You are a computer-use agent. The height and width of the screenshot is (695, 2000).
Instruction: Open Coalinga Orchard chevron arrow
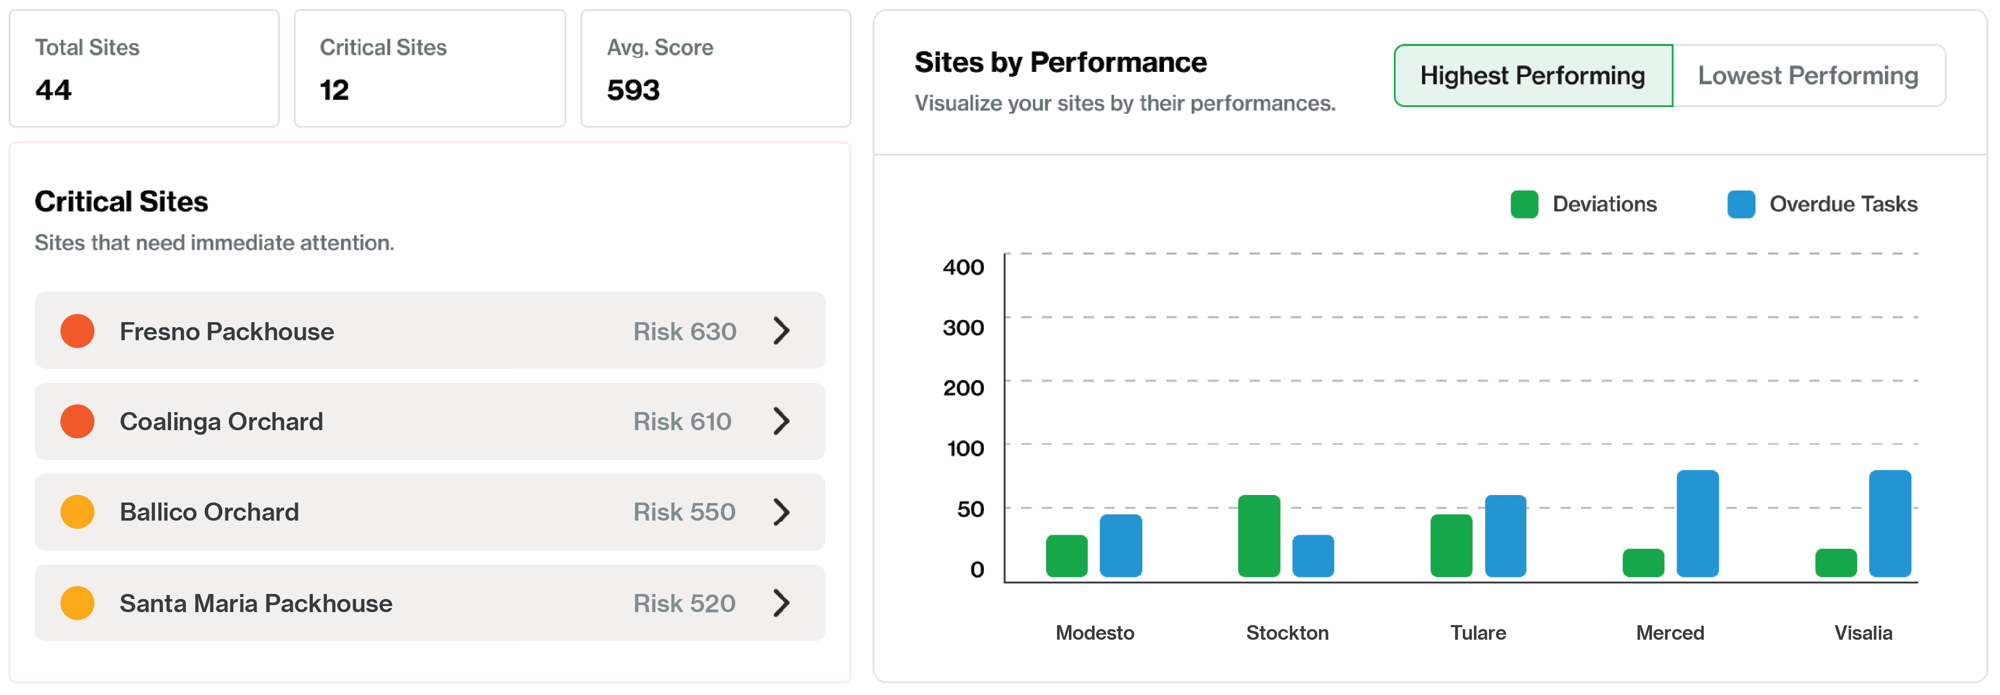tap(782, 421)
